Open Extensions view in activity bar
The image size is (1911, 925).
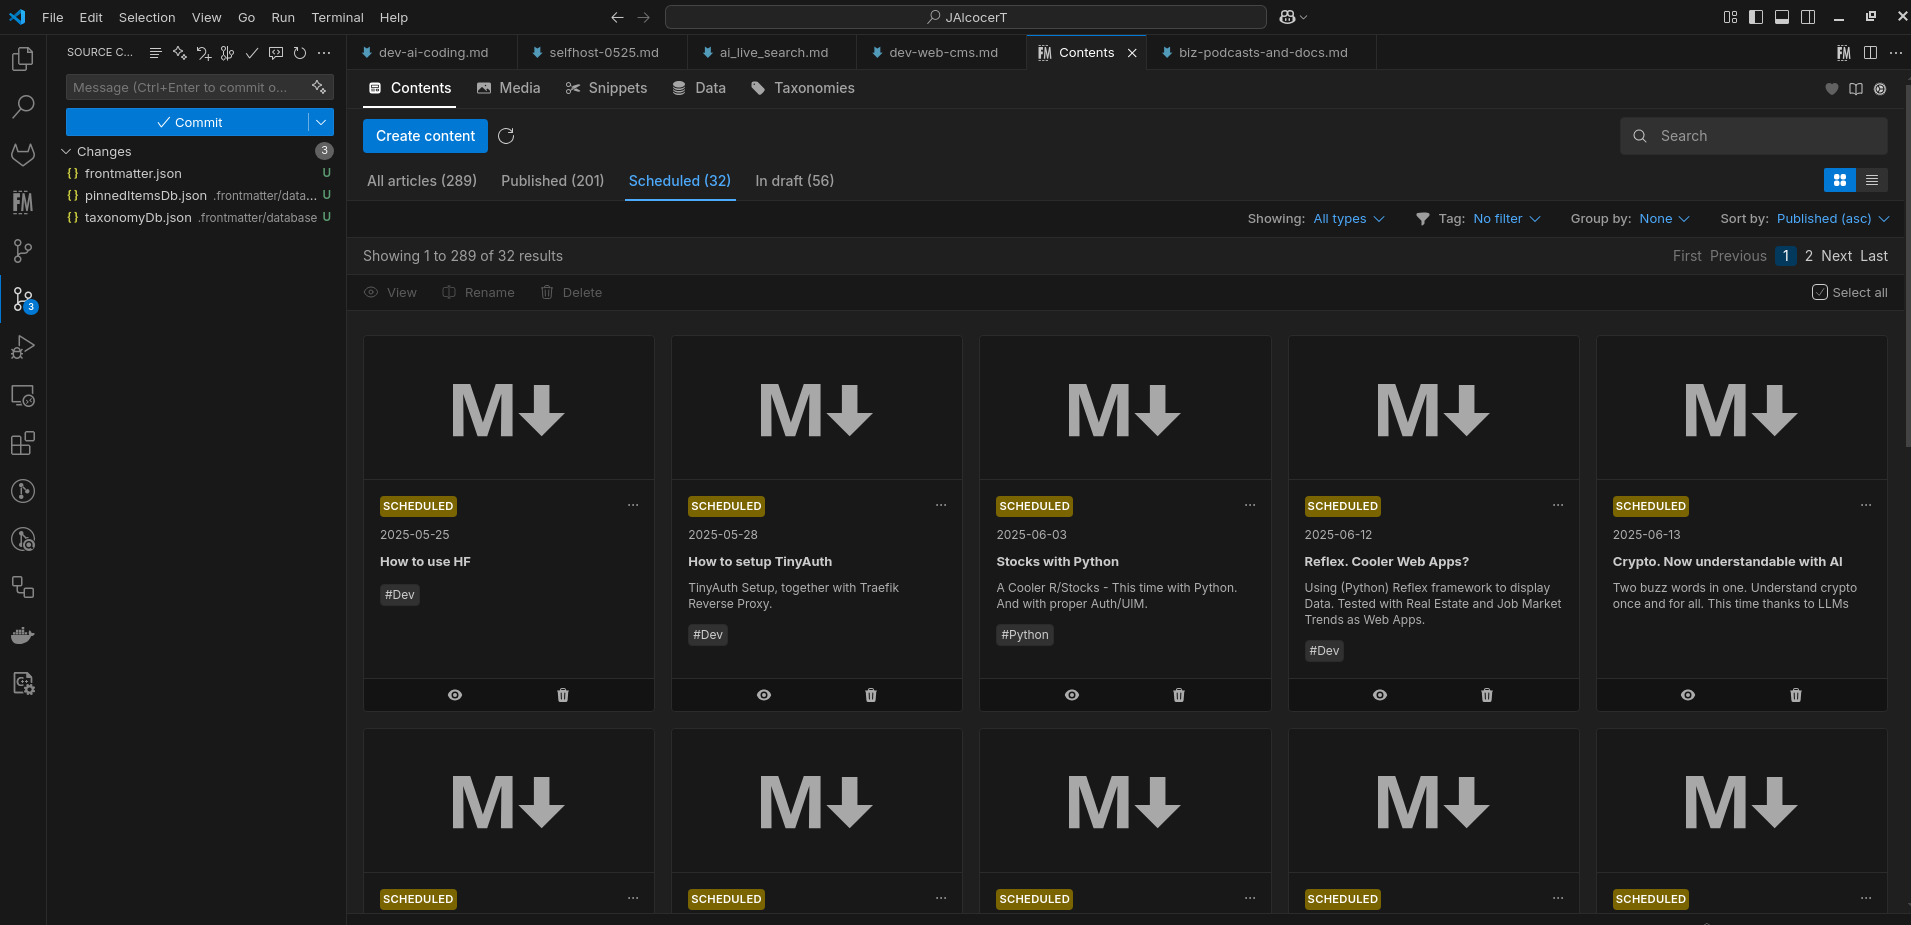coord(22,443)
